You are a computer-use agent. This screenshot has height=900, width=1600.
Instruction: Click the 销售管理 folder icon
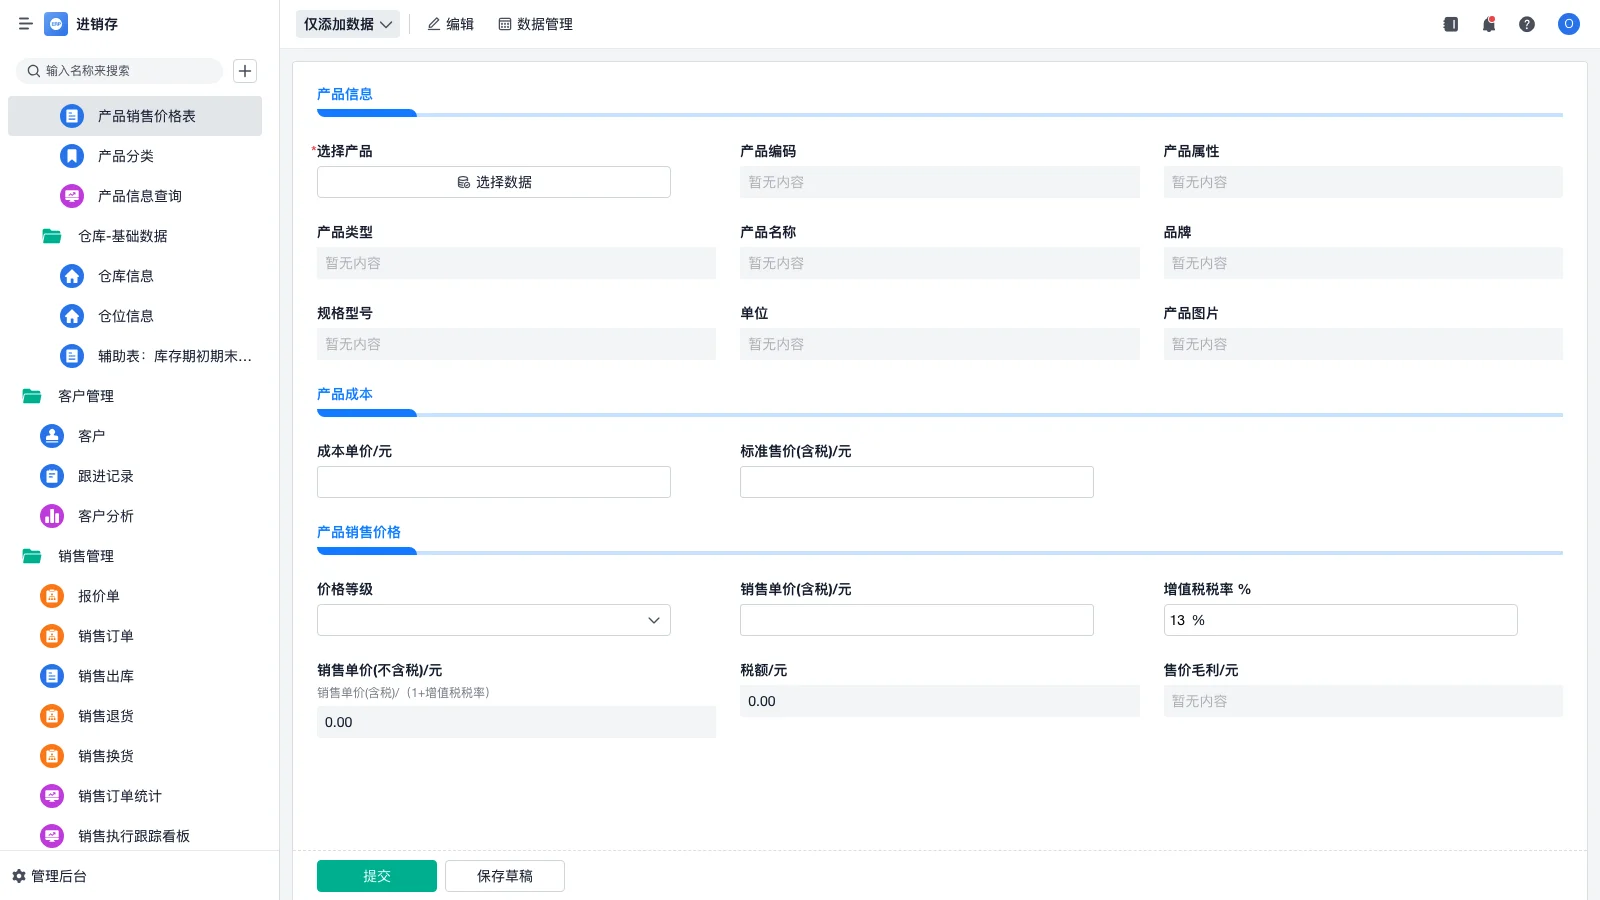(x=32, y=556)
